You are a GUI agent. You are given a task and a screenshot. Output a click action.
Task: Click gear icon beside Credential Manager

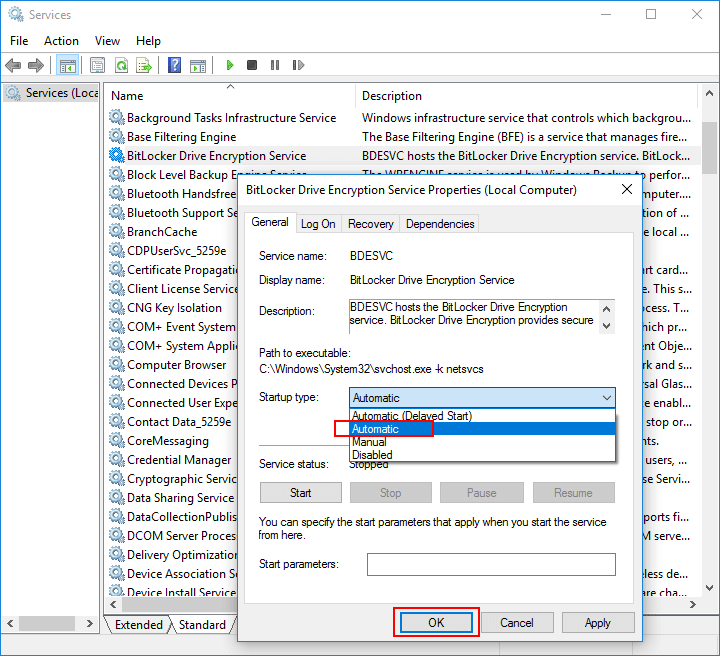tap(117, 460)
